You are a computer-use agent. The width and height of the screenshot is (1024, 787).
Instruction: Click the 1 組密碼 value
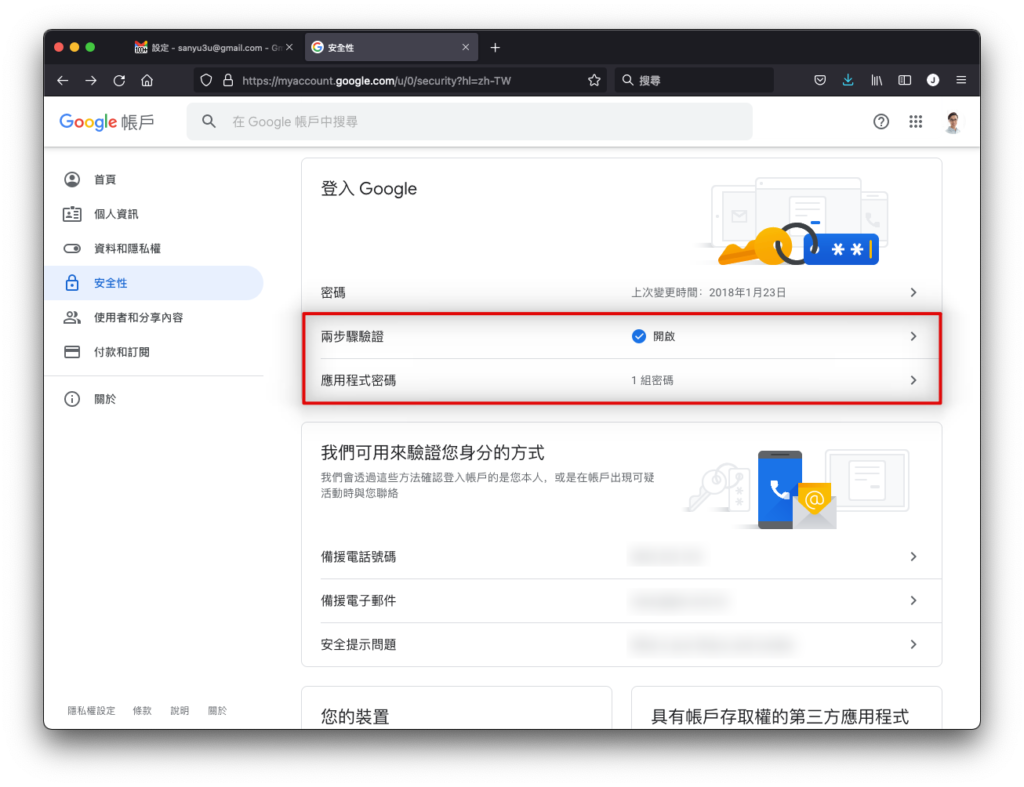(x=652, y=380)
